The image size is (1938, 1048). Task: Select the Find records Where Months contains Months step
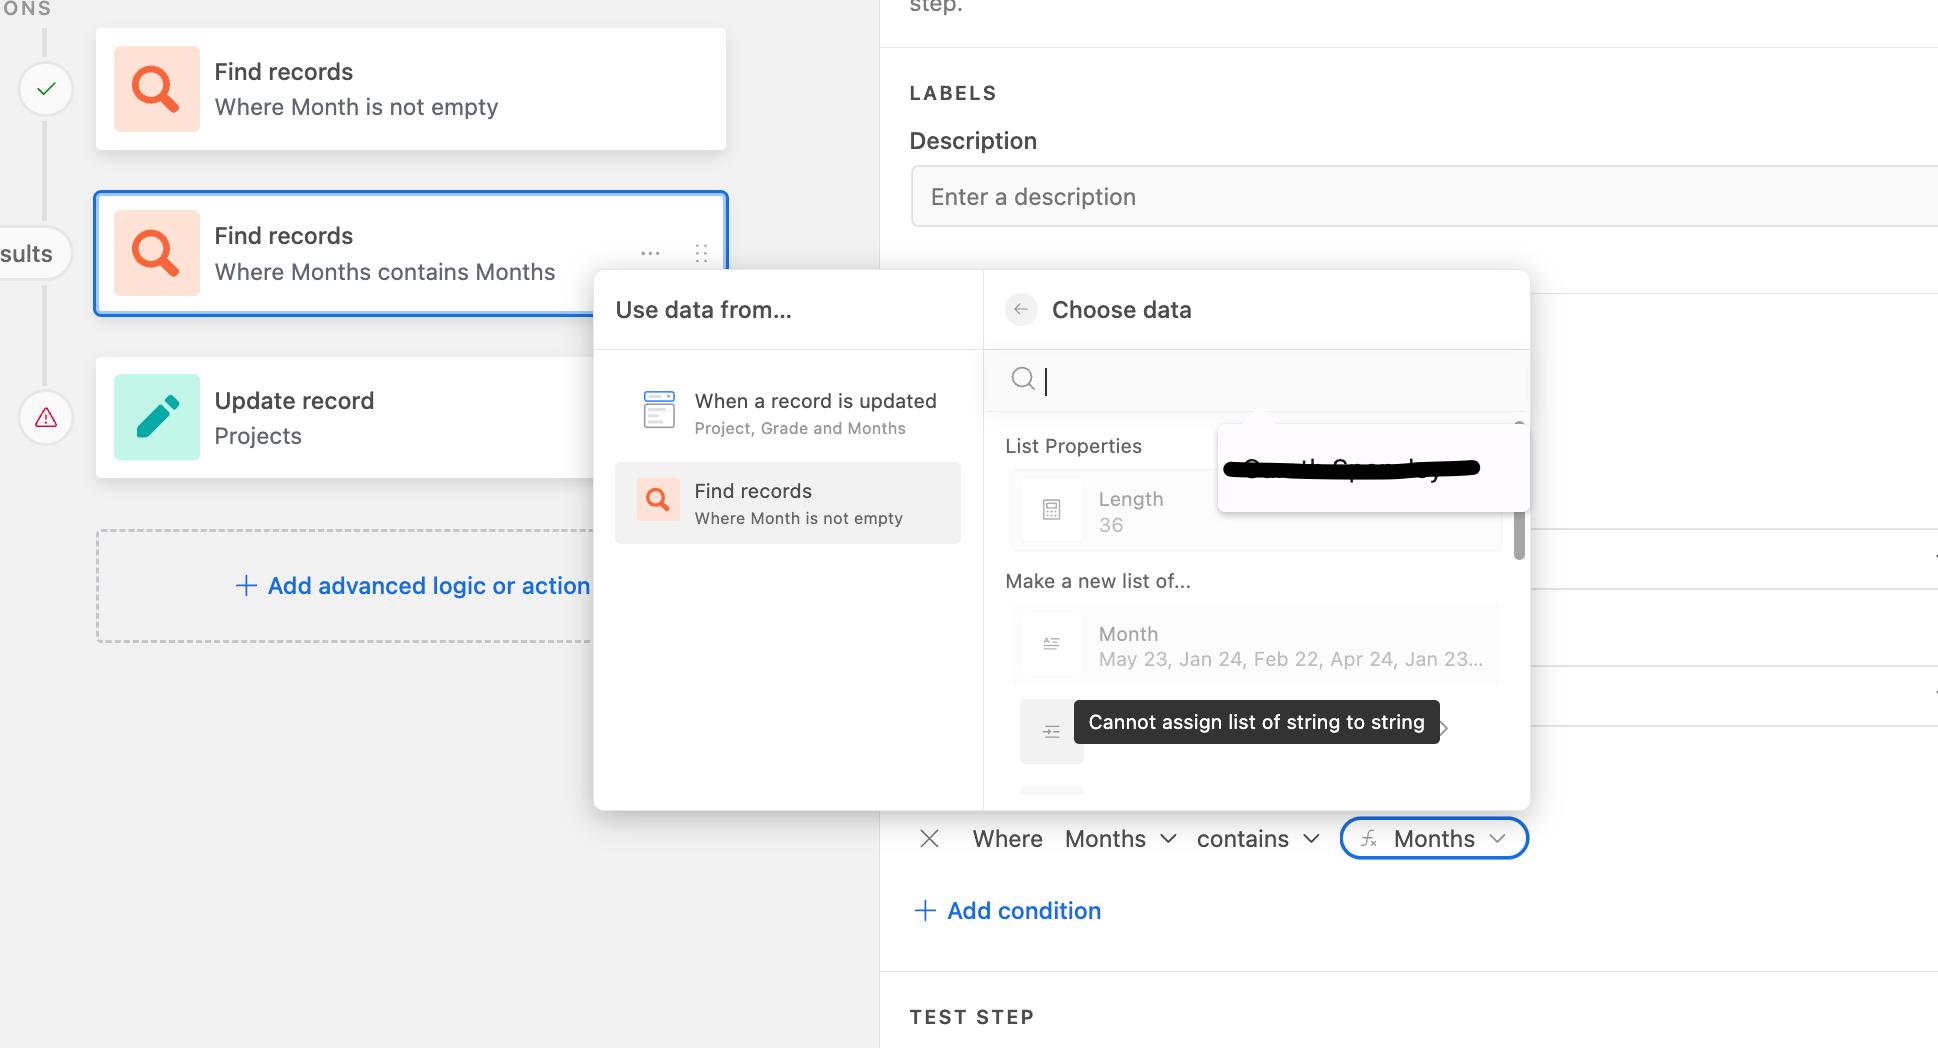tap(411, 253)
